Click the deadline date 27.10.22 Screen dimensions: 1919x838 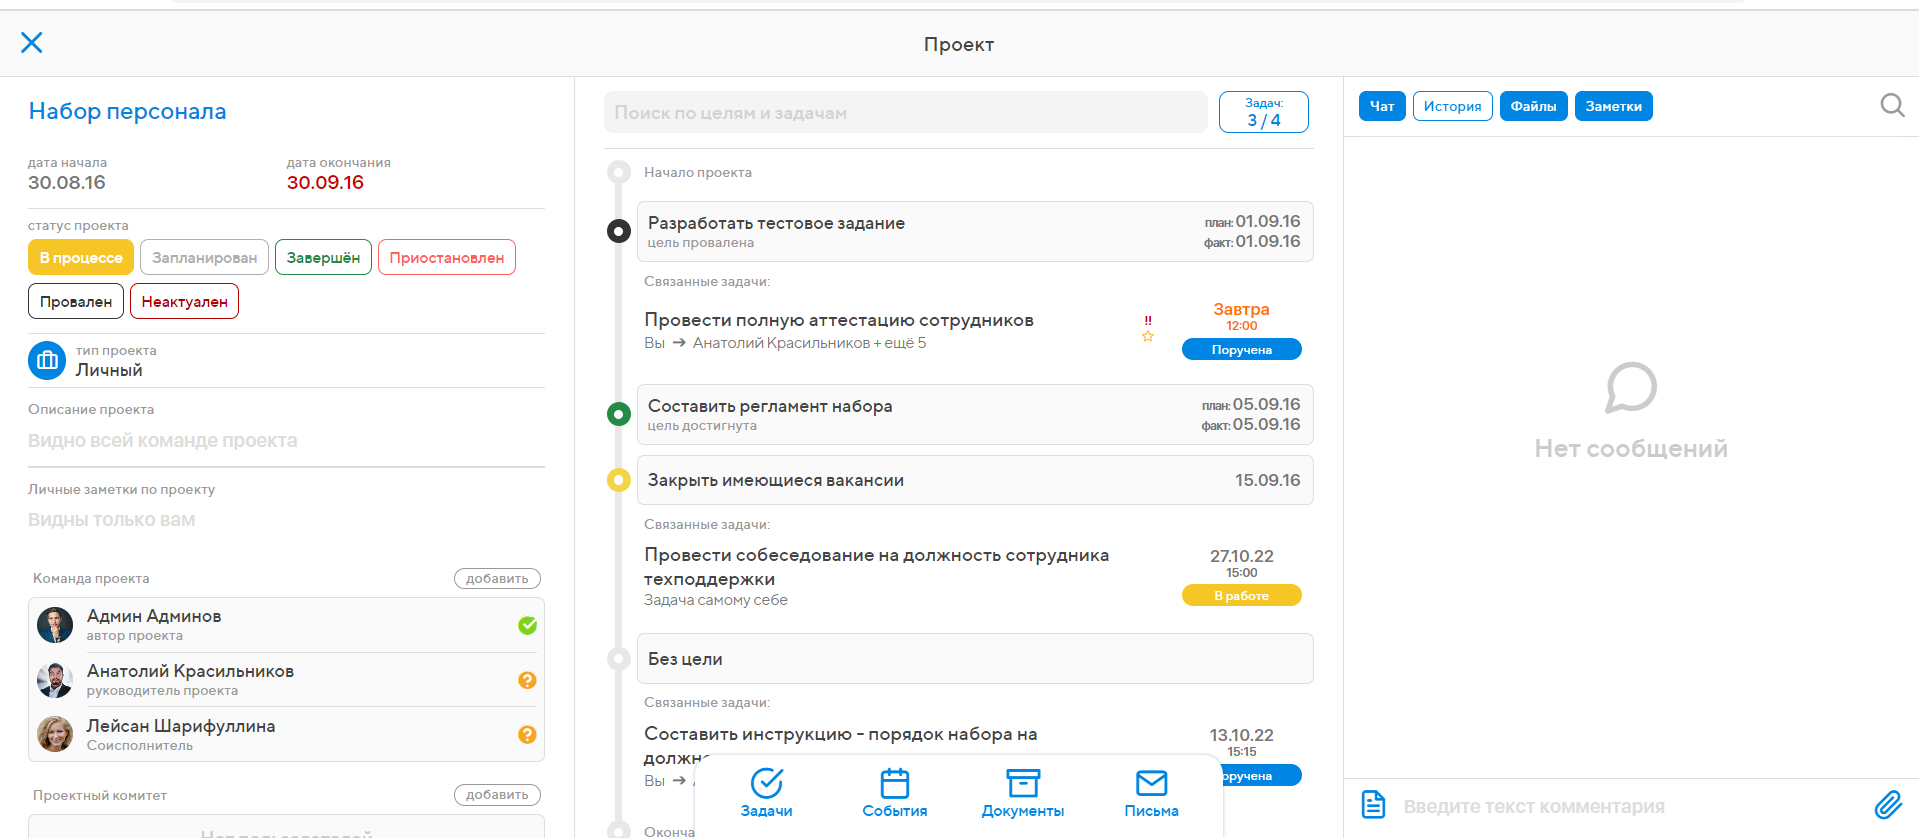(1241, 556)
